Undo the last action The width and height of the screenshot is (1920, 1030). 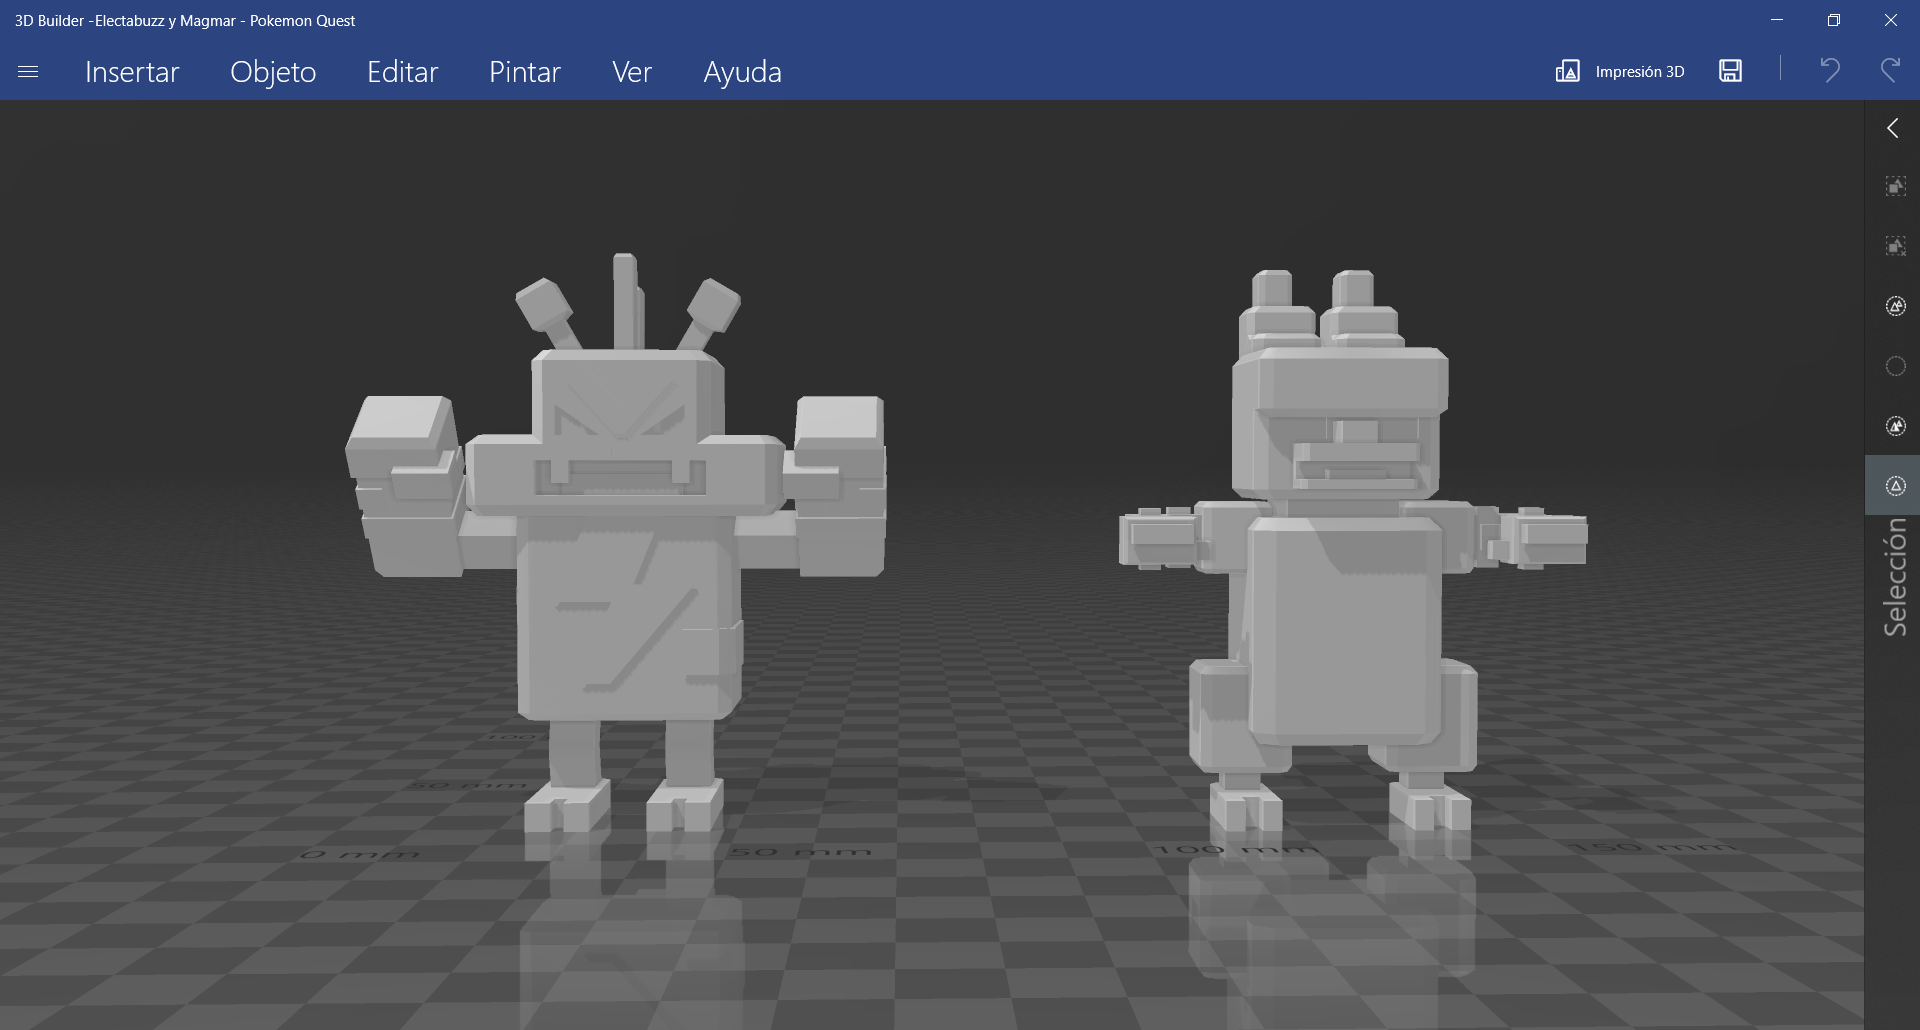[1830, 70]
